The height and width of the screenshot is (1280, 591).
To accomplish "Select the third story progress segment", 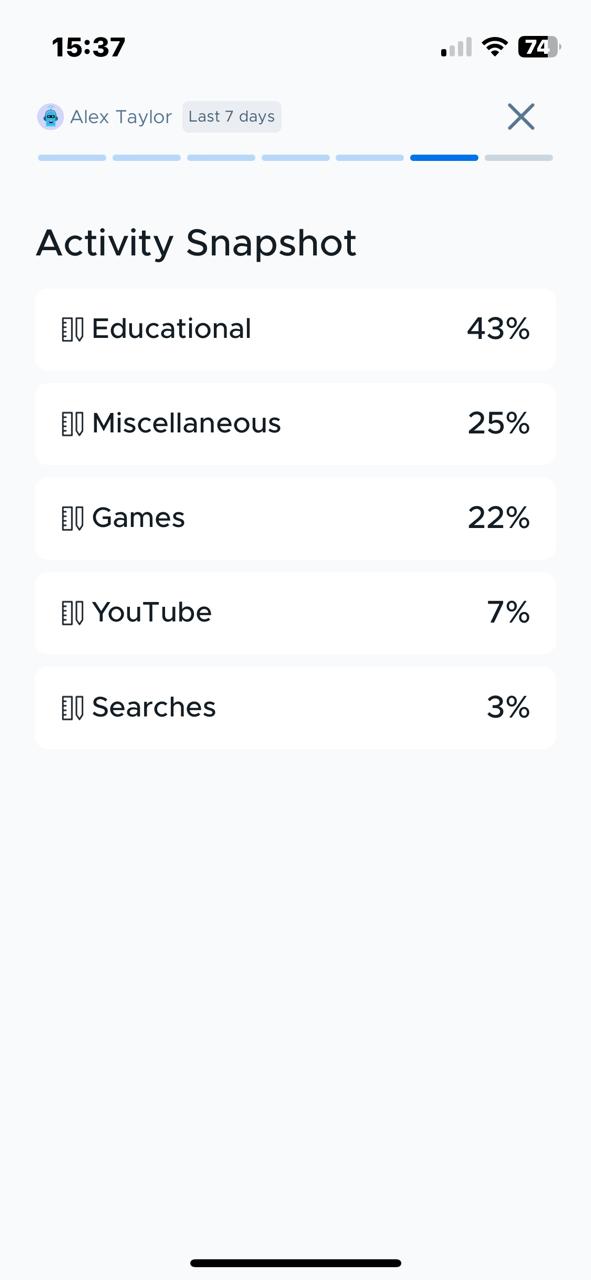I will pyautogui.click(x=221, y=157).
